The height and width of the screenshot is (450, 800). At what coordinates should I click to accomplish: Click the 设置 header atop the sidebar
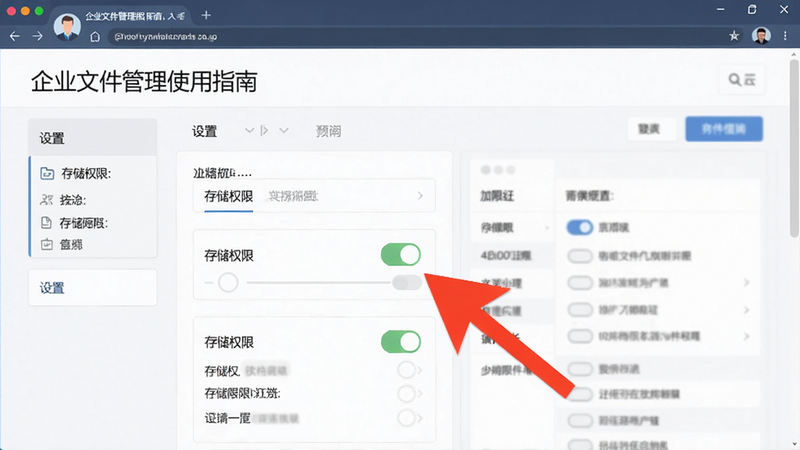(x=92, y=138)
